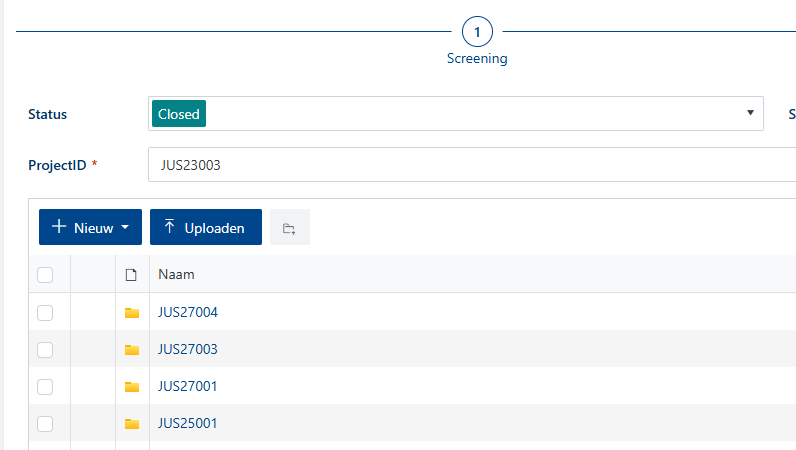796x450 pixels.
Task: Click the folder icon next to JUS27004
Action: point(132,313)
